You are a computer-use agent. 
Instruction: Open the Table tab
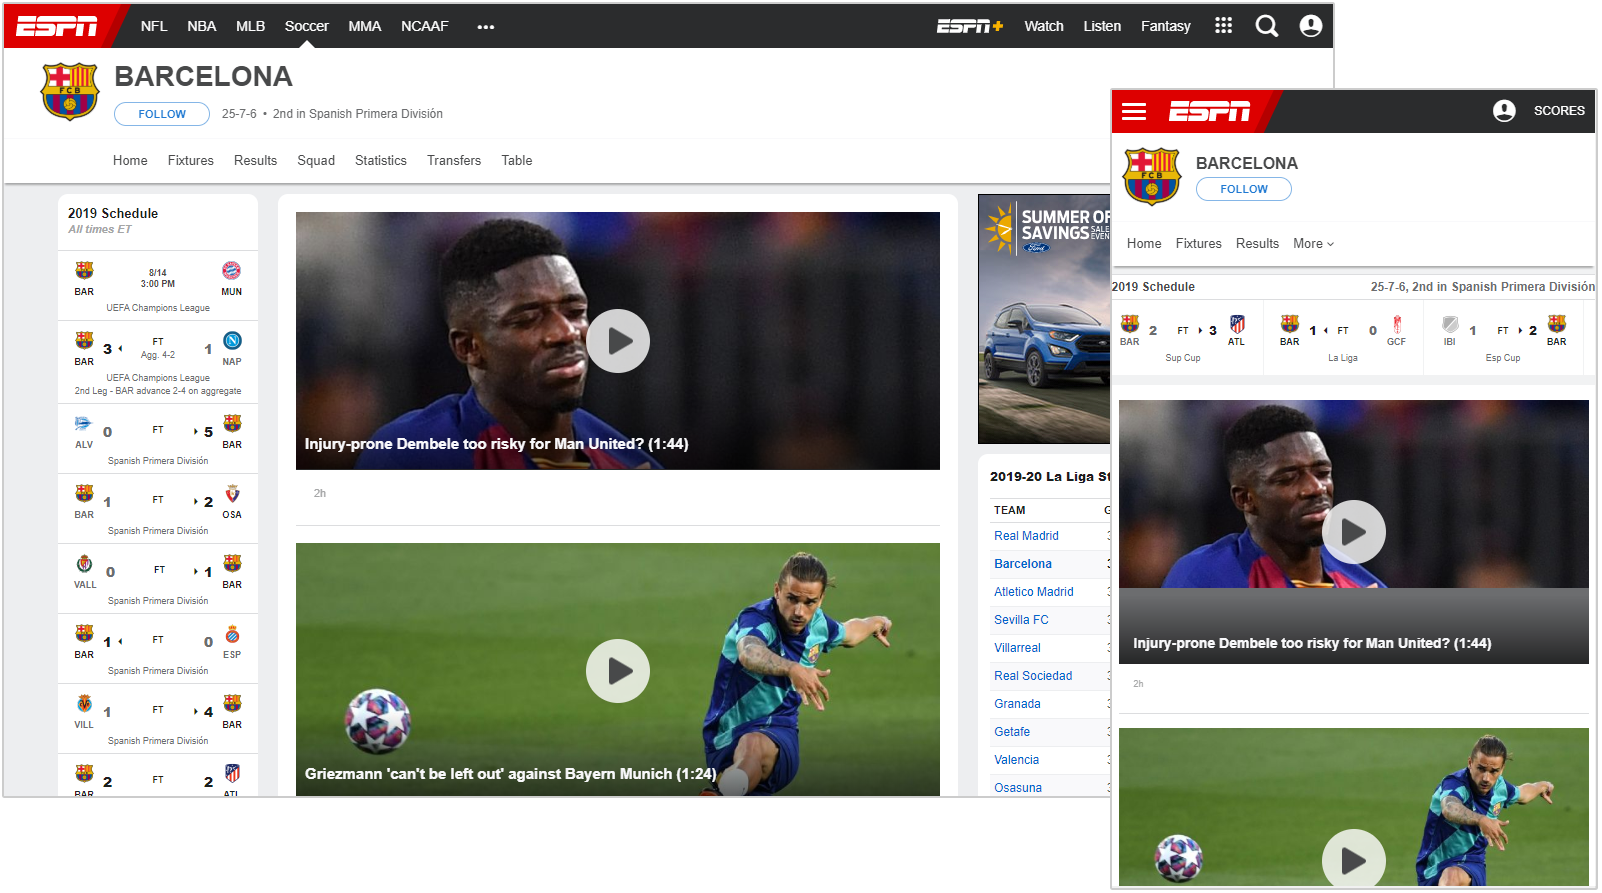pos(517,161)
